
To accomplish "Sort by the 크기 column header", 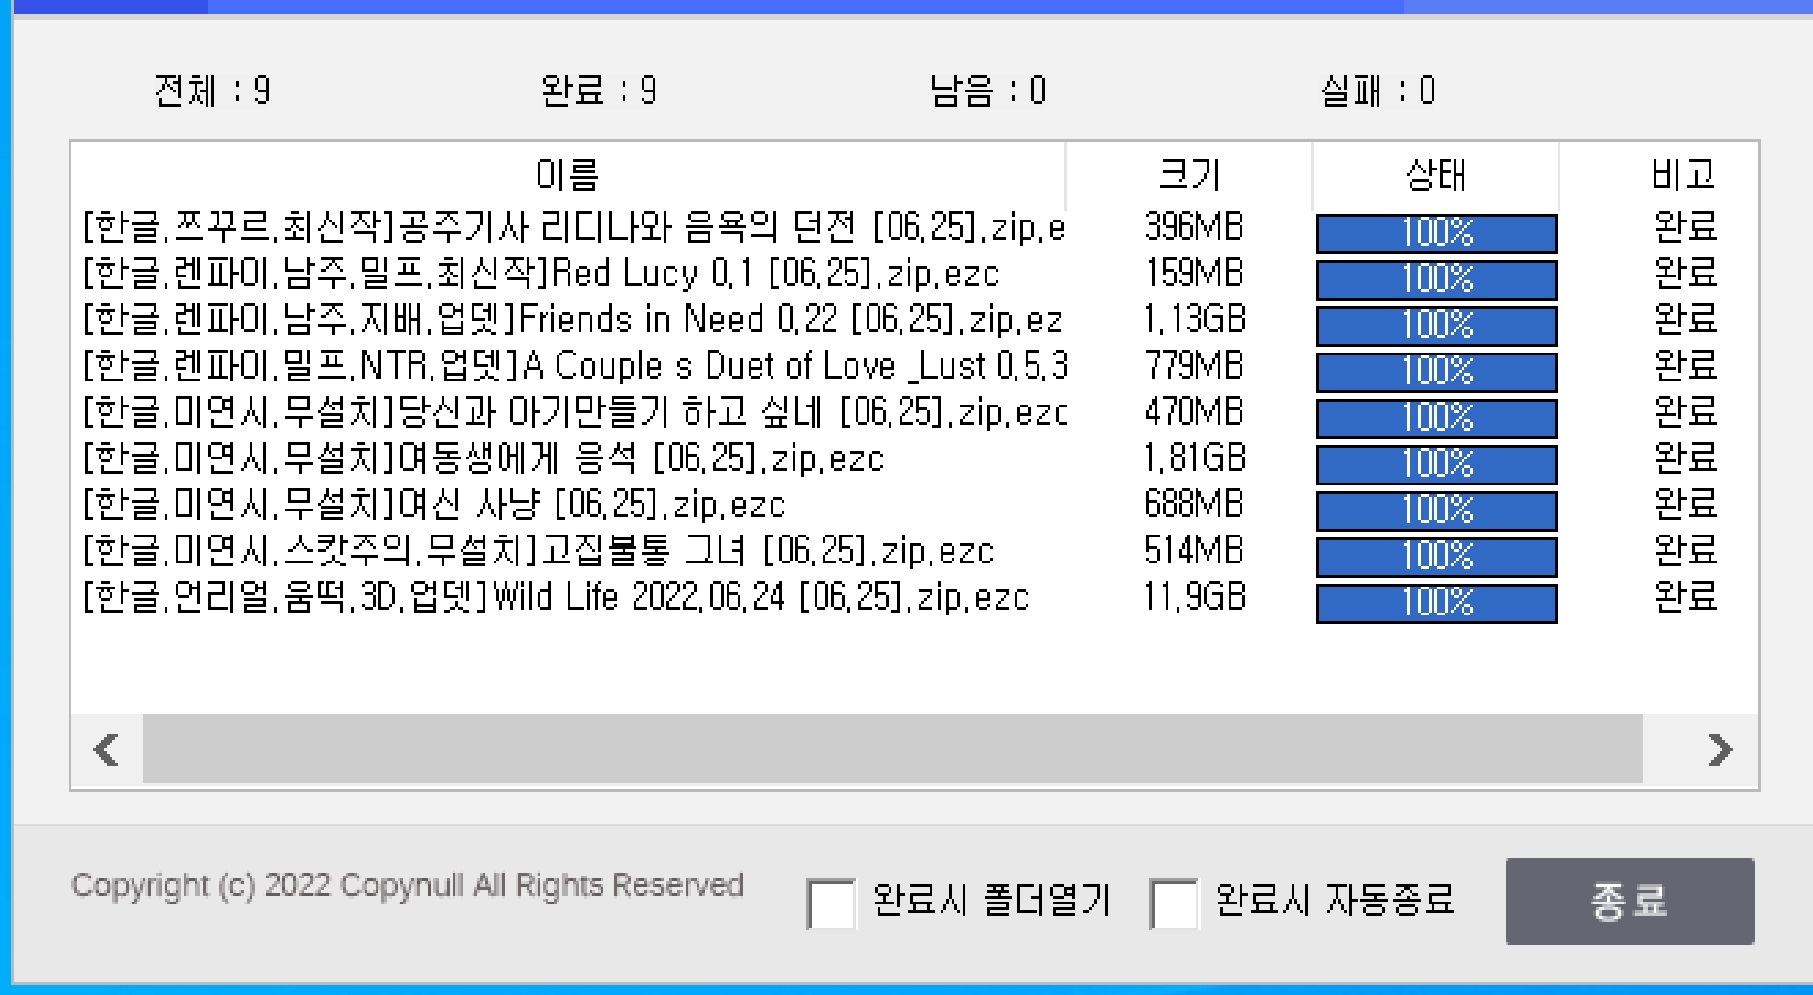I will [x=1189, y=176].
